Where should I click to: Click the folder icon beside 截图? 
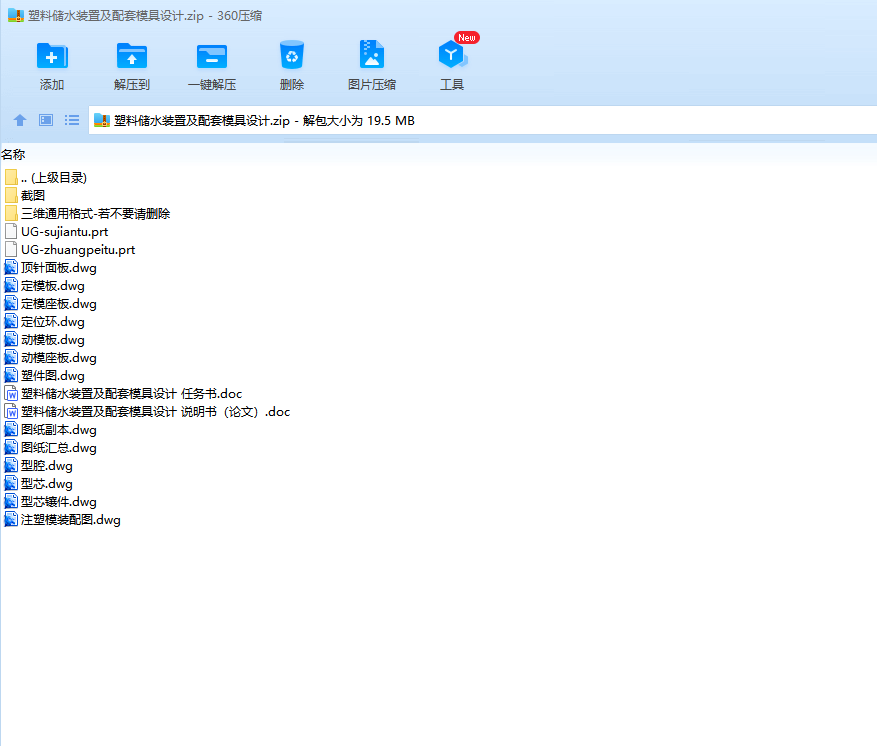pyautogui.click(x=11, y=196)
